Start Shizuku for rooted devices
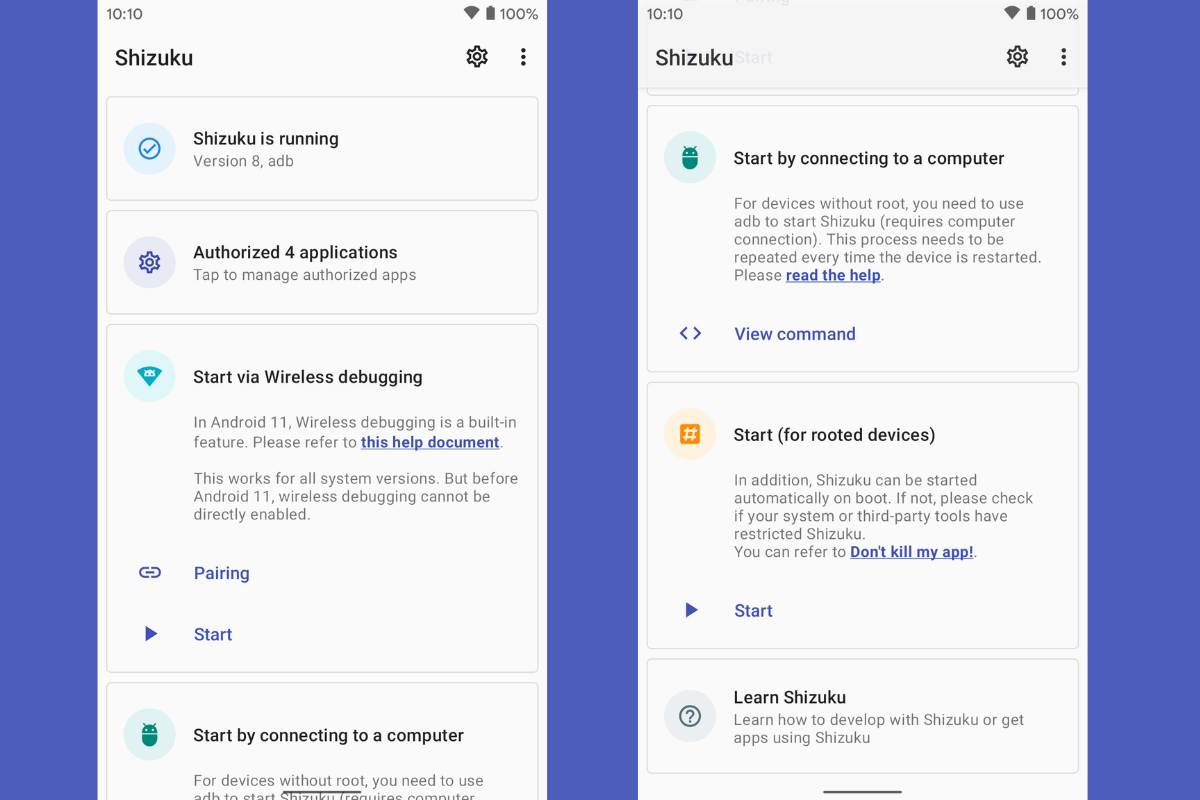Image resolution: width=1200 pixels, height=800 pixels. (753, 610)
